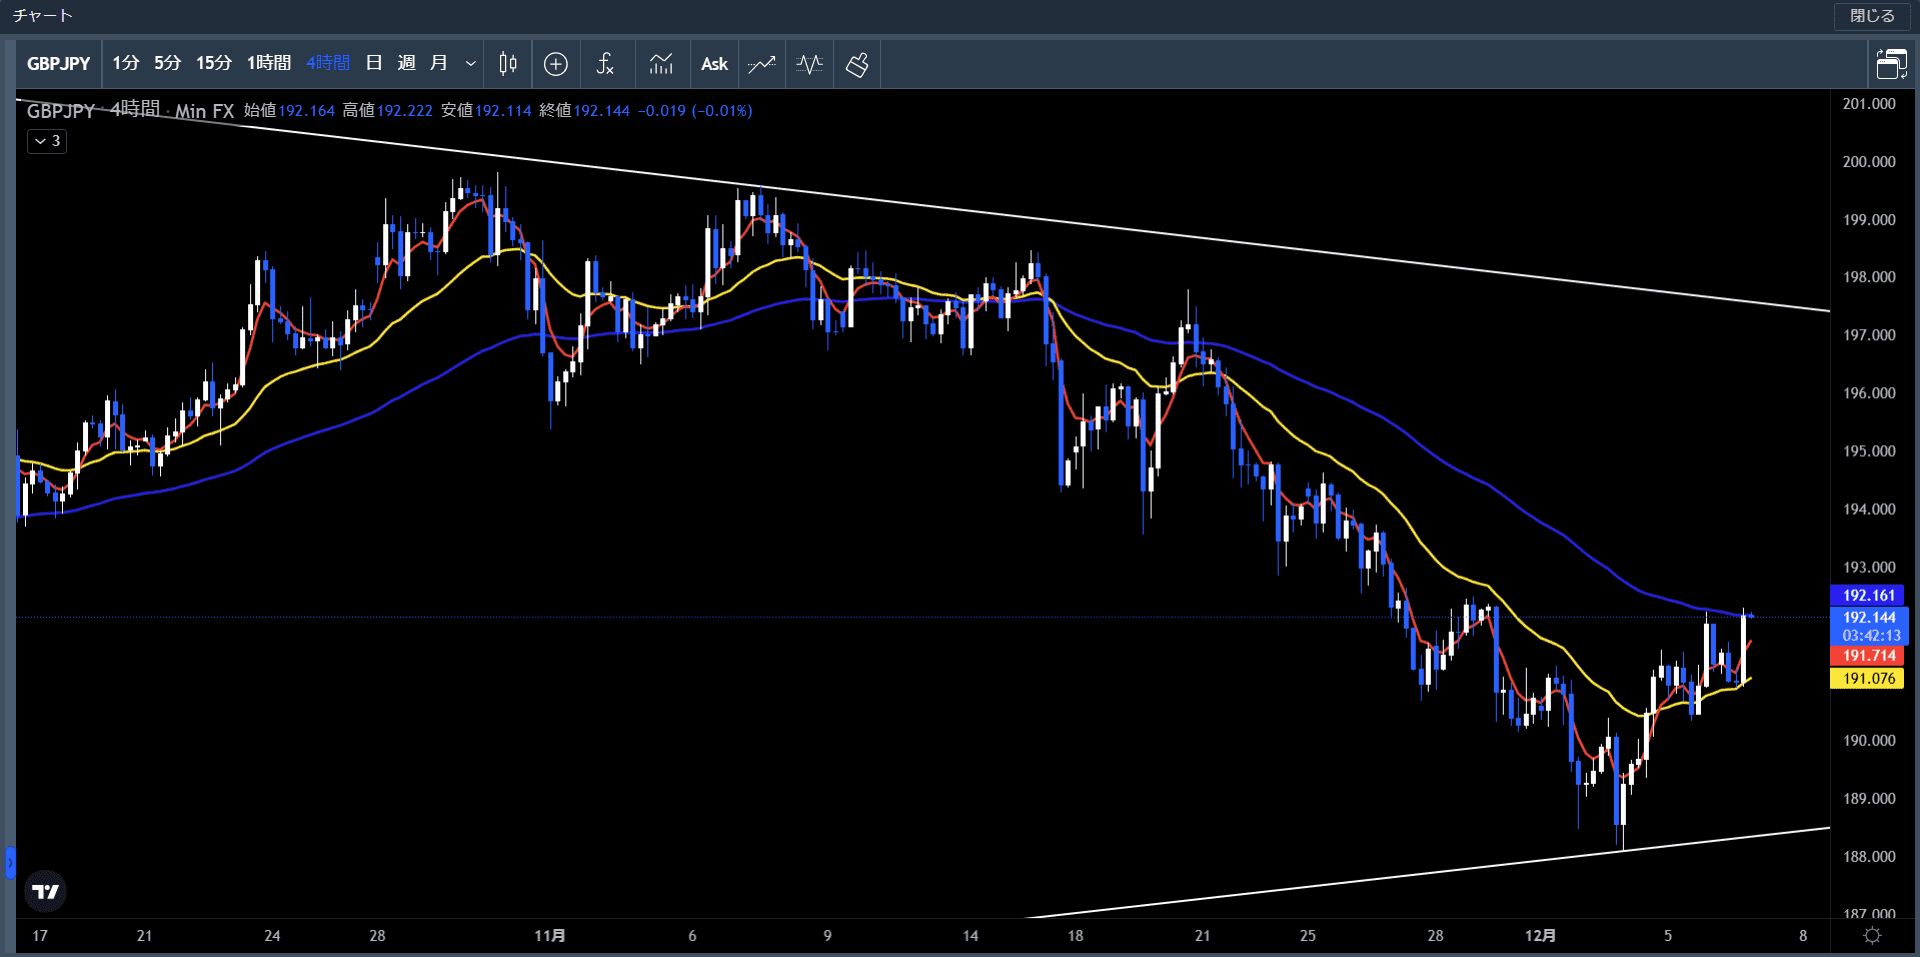
Task: Click the 安値192.114 value in legend
Action: [x=486, y=110]
